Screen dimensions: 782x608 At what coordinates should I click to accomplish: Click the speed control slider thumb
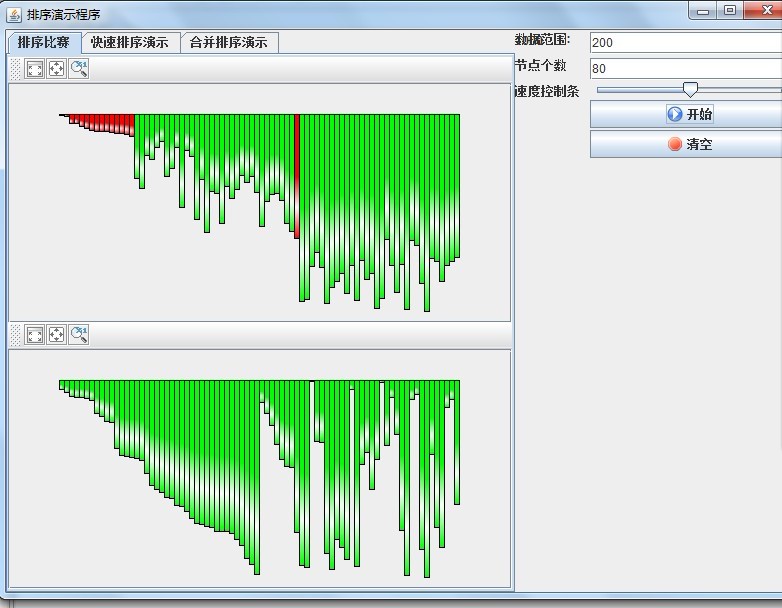pyautogui.click(x=690, y=90)
